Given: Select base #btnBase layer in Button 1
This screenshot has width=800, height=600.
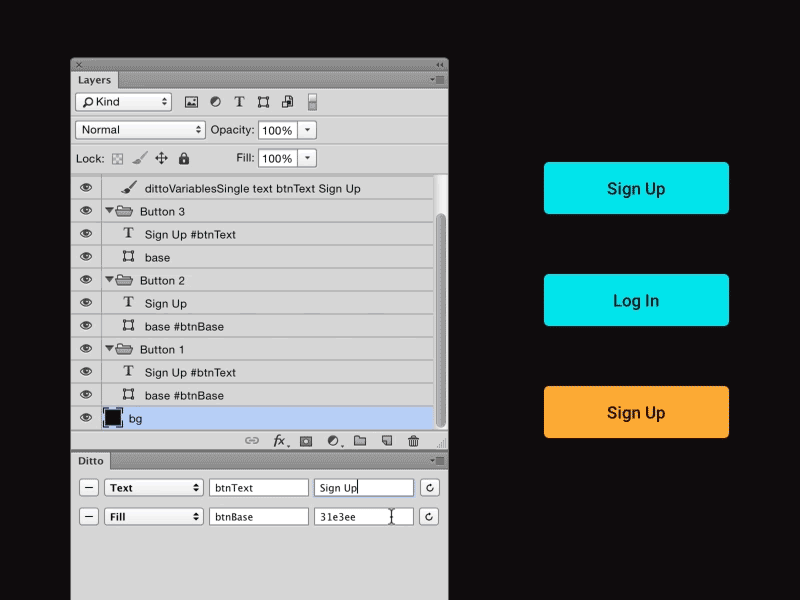Looking at the screenshot, I should coord(268,395).
